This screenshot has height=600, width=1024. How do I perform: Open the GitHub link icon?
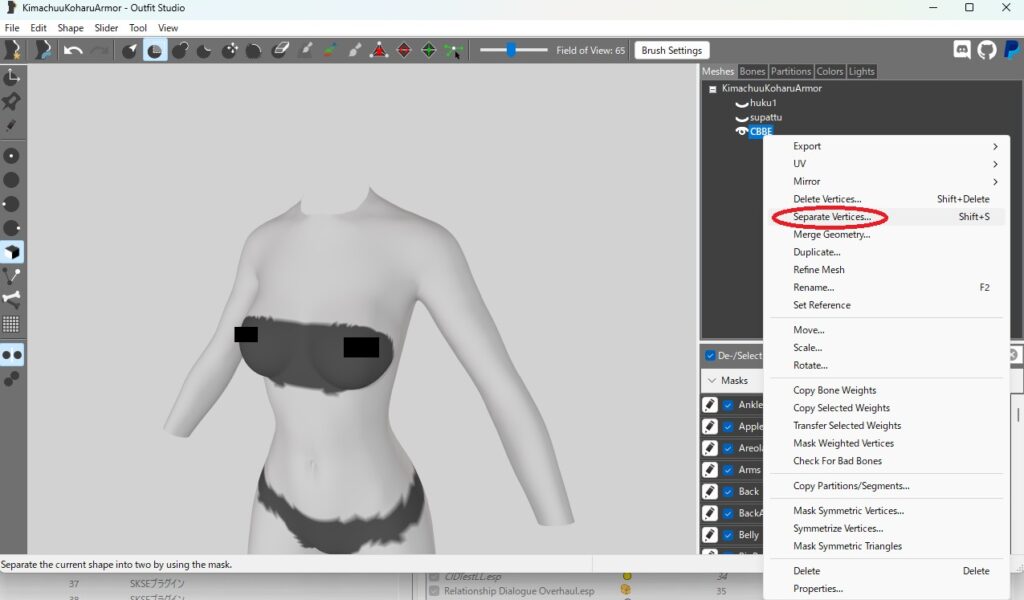click(x=987, y=50)
